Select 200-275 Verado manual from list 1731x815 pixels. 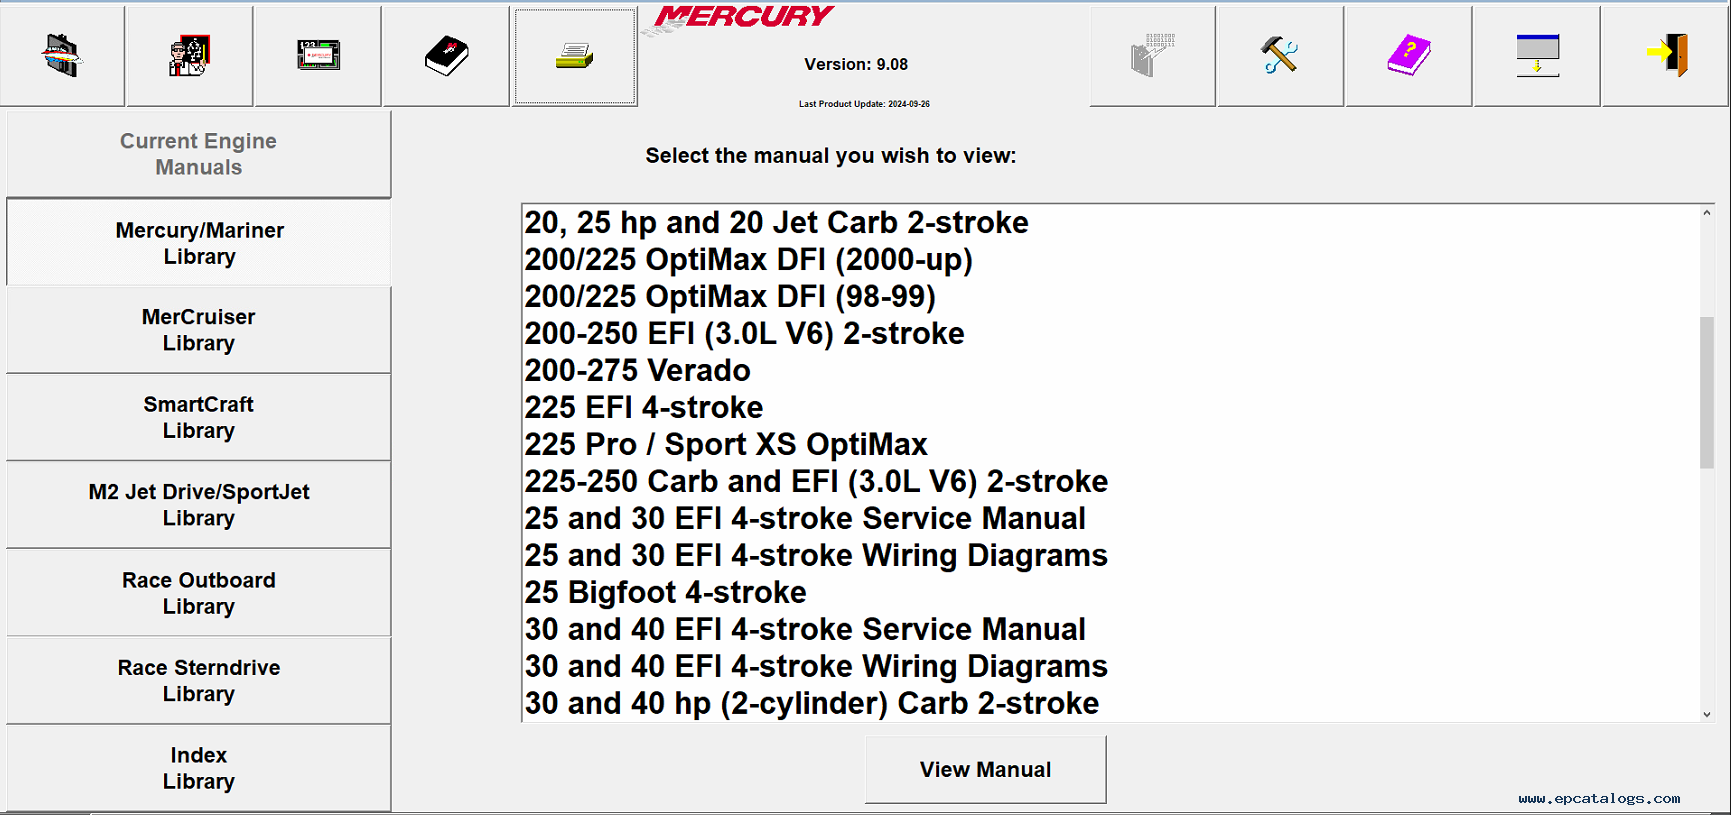(637, 371)
